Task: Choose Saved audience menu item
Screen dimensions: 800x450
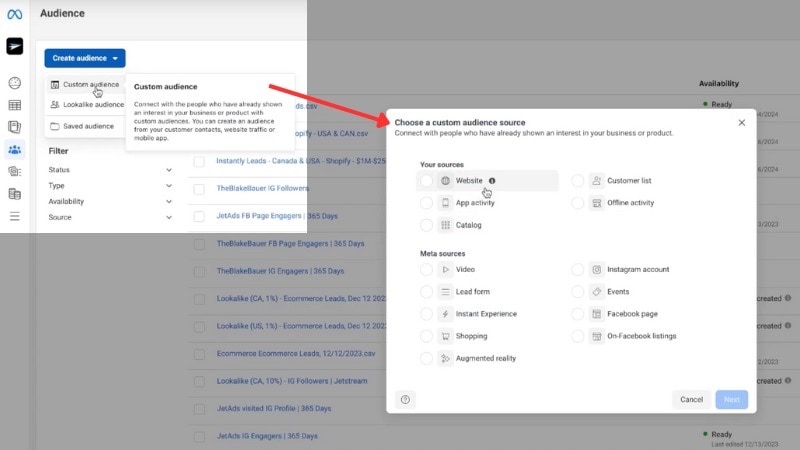Action: tap(85, 126)
